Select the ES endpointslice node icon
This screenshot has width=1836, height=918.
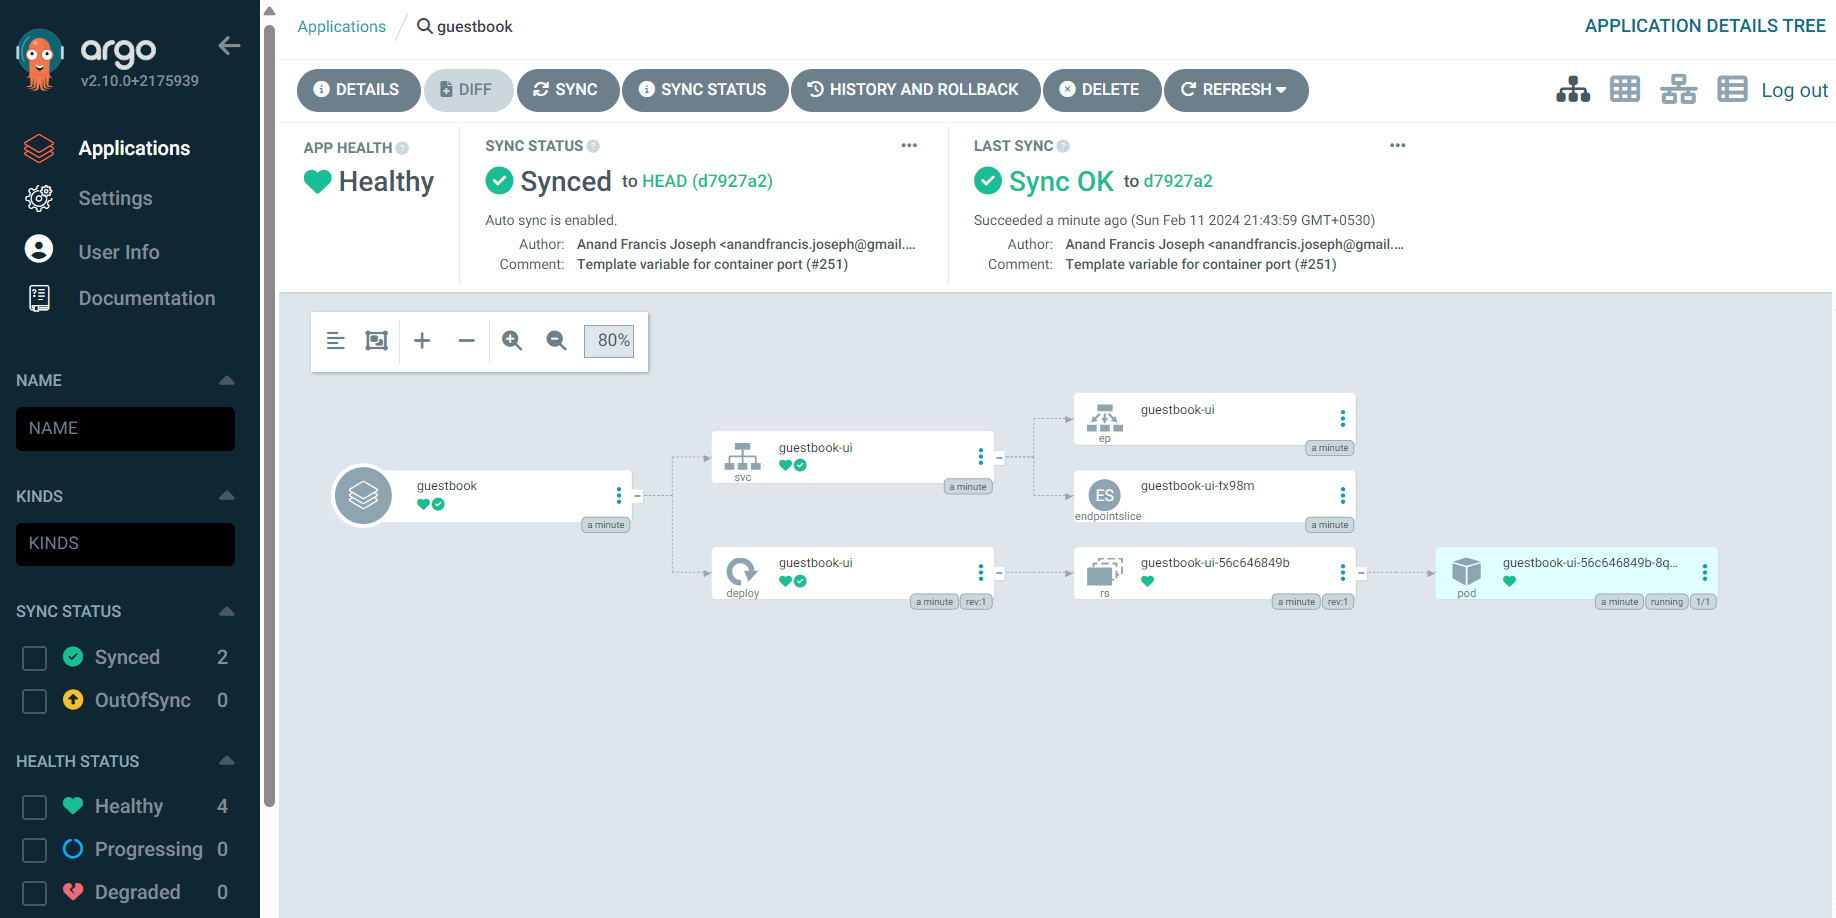1104,495
